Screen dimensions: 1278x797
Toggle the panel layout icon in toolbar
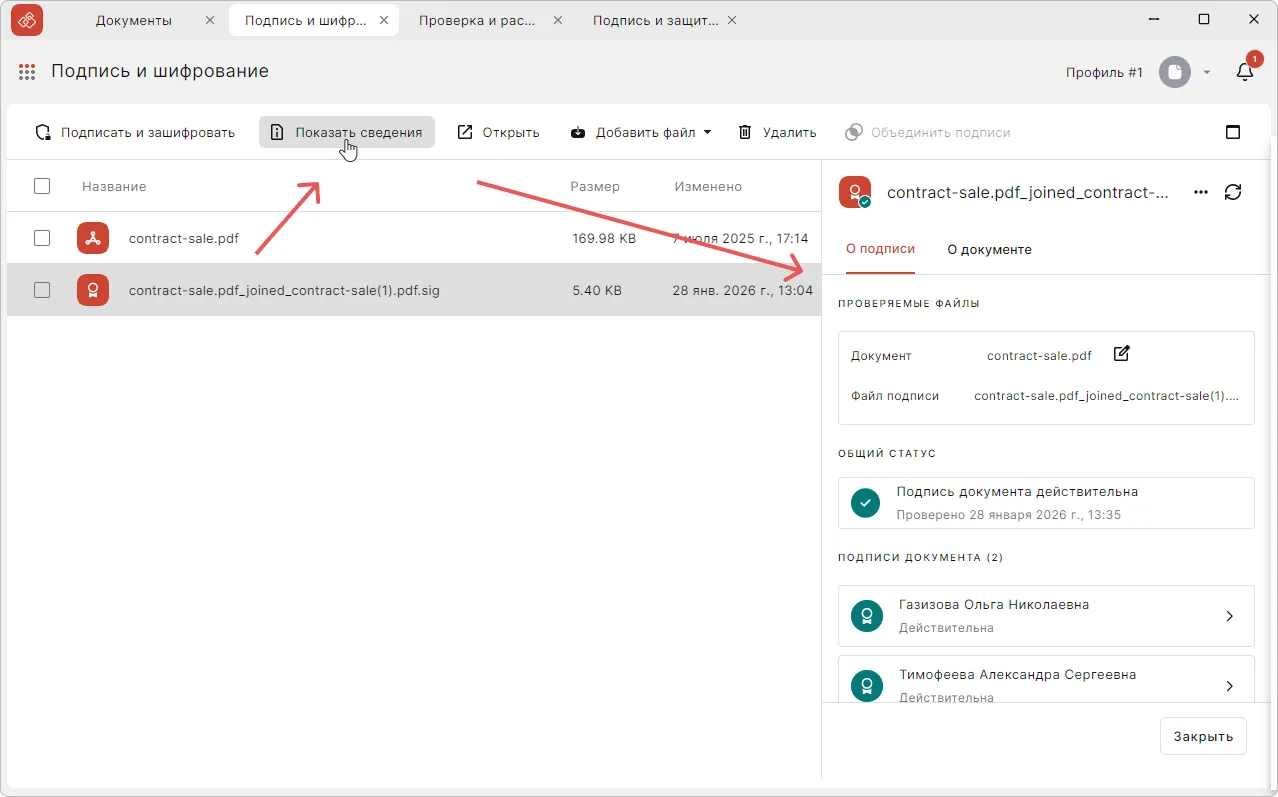click(1233, 132)
